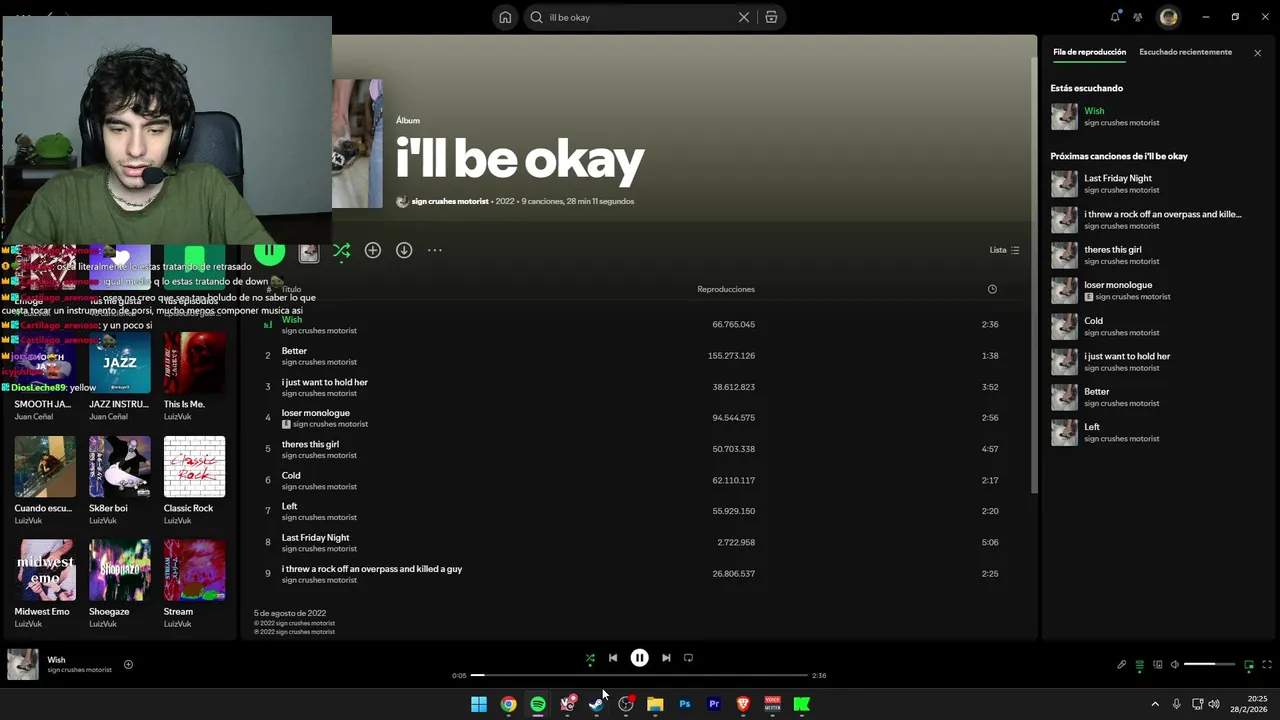
Task: Switch to 'Fila de reproducción' tab
Action: pyautogui.click(x=1089, y=52)
